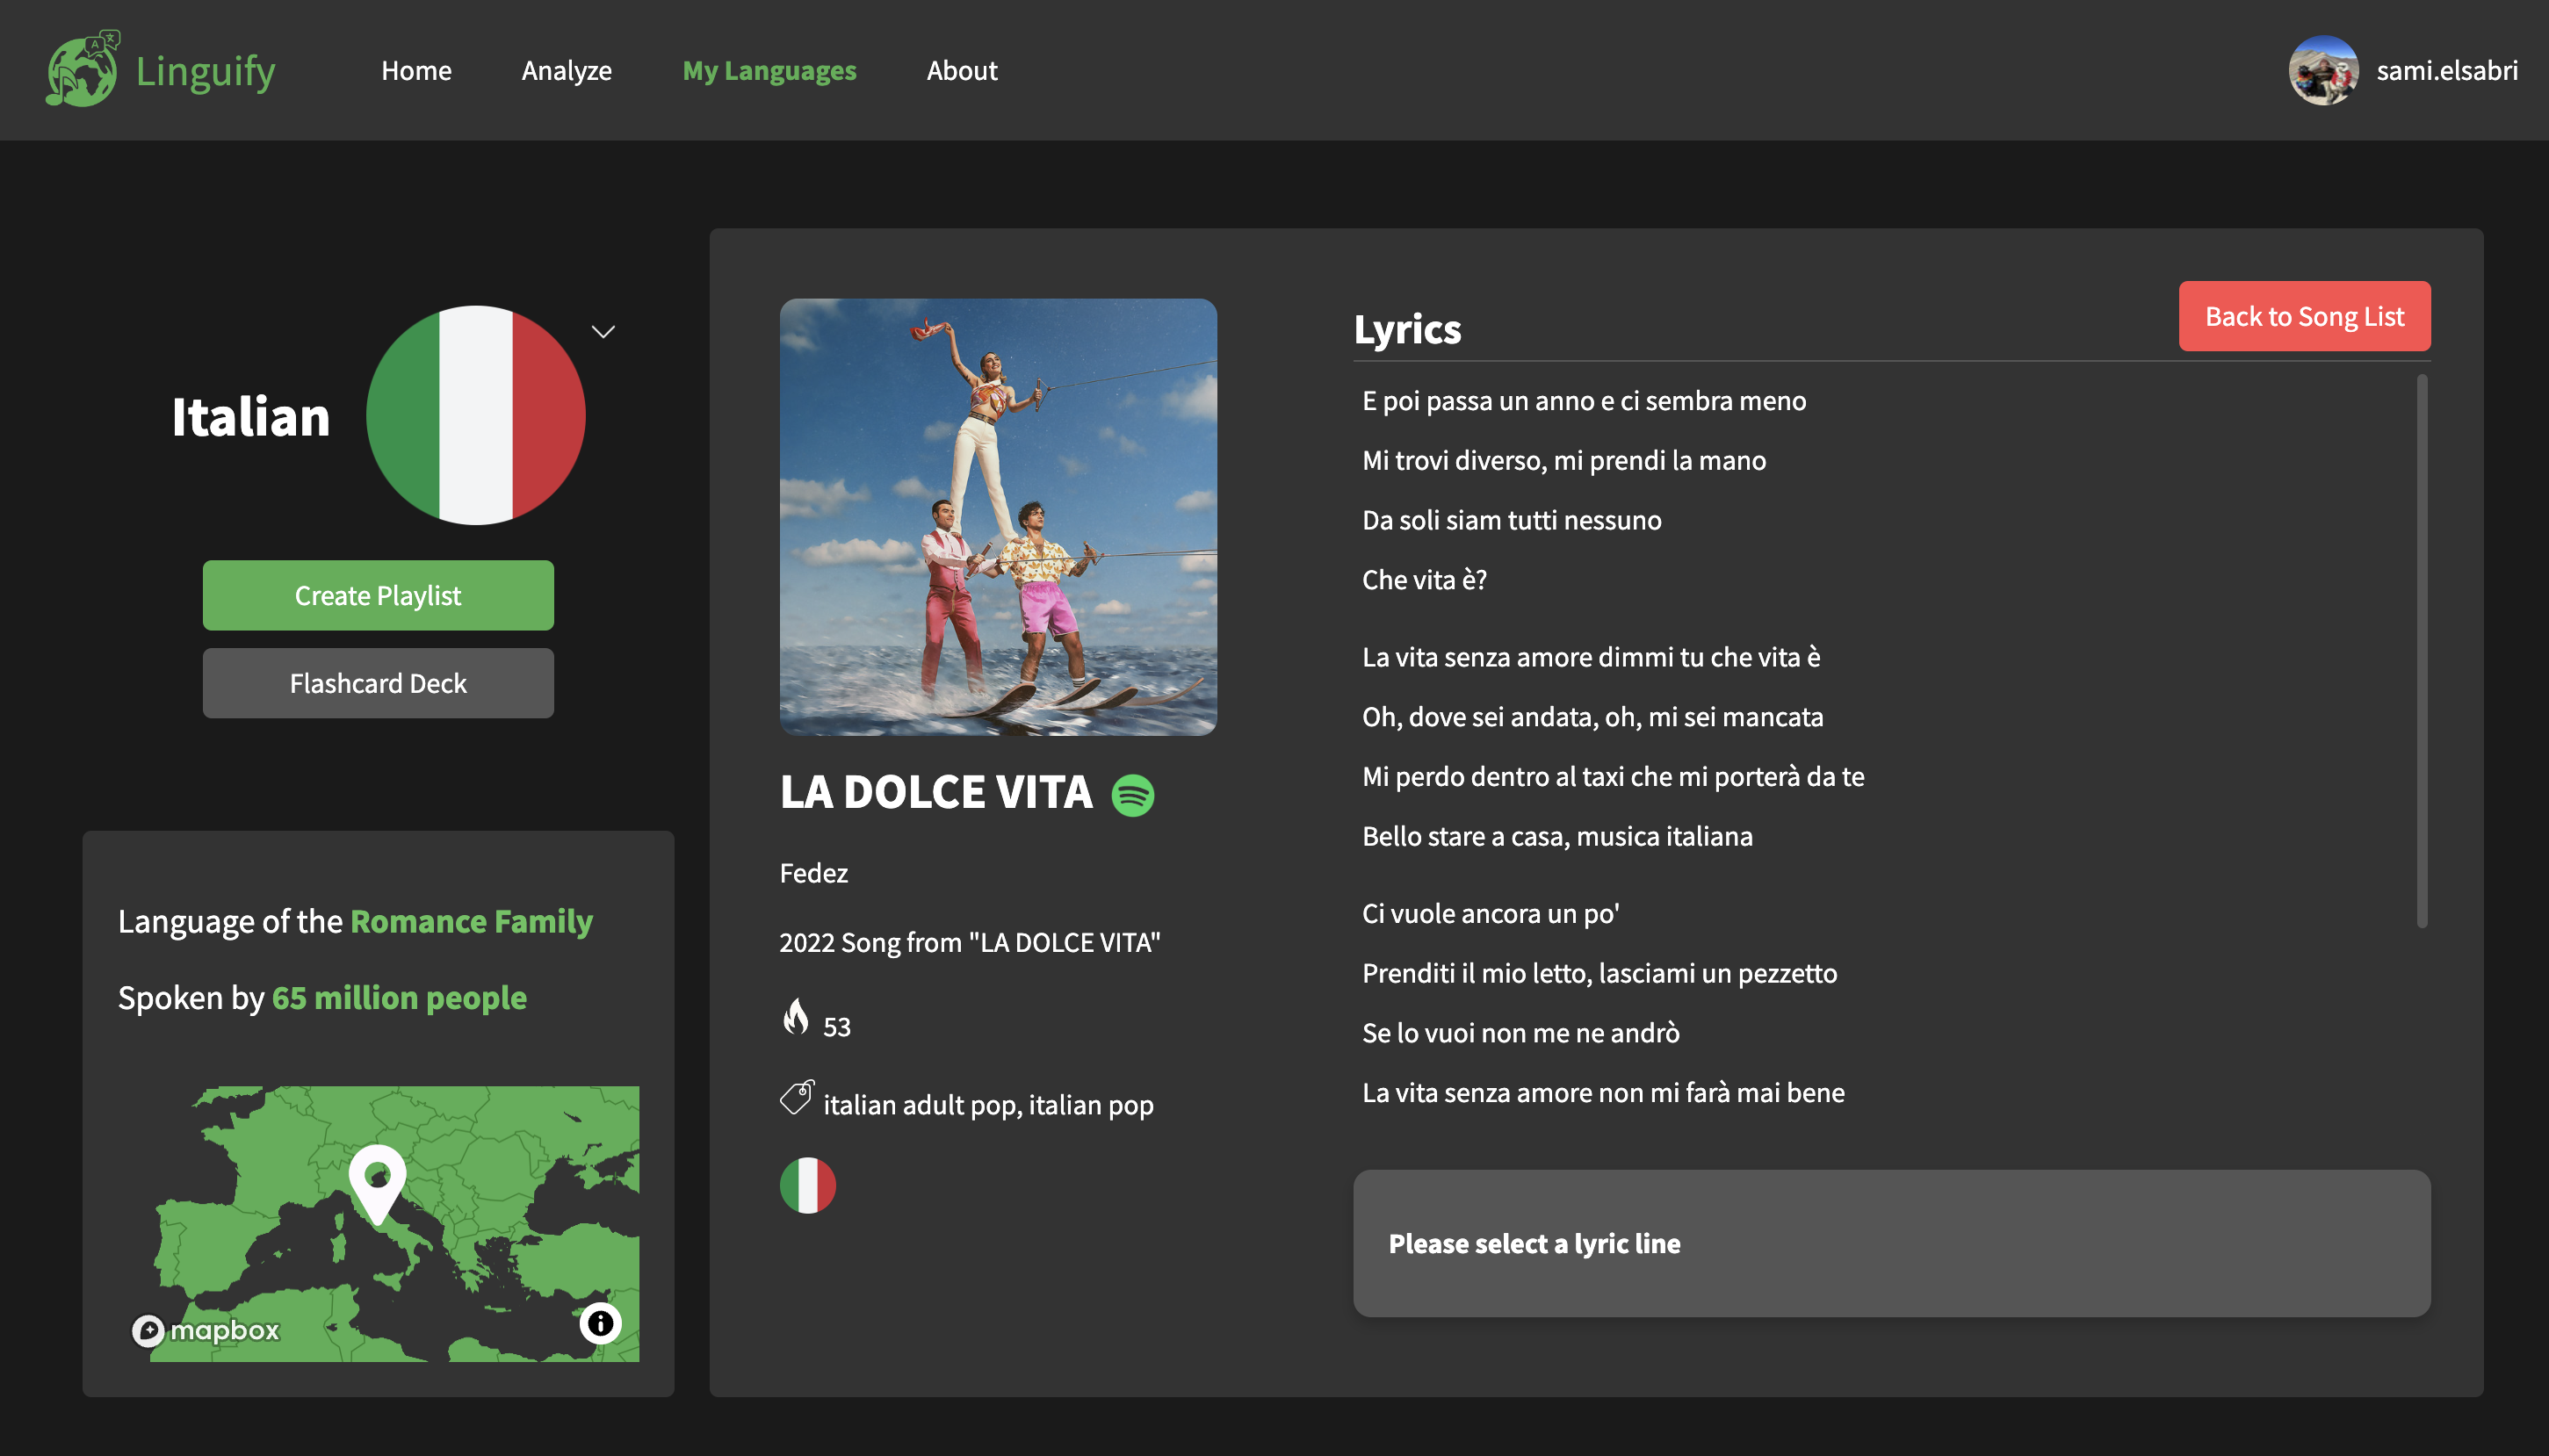
Task: Click the large Italian flag circle
Action: click(x=476, y=415)
